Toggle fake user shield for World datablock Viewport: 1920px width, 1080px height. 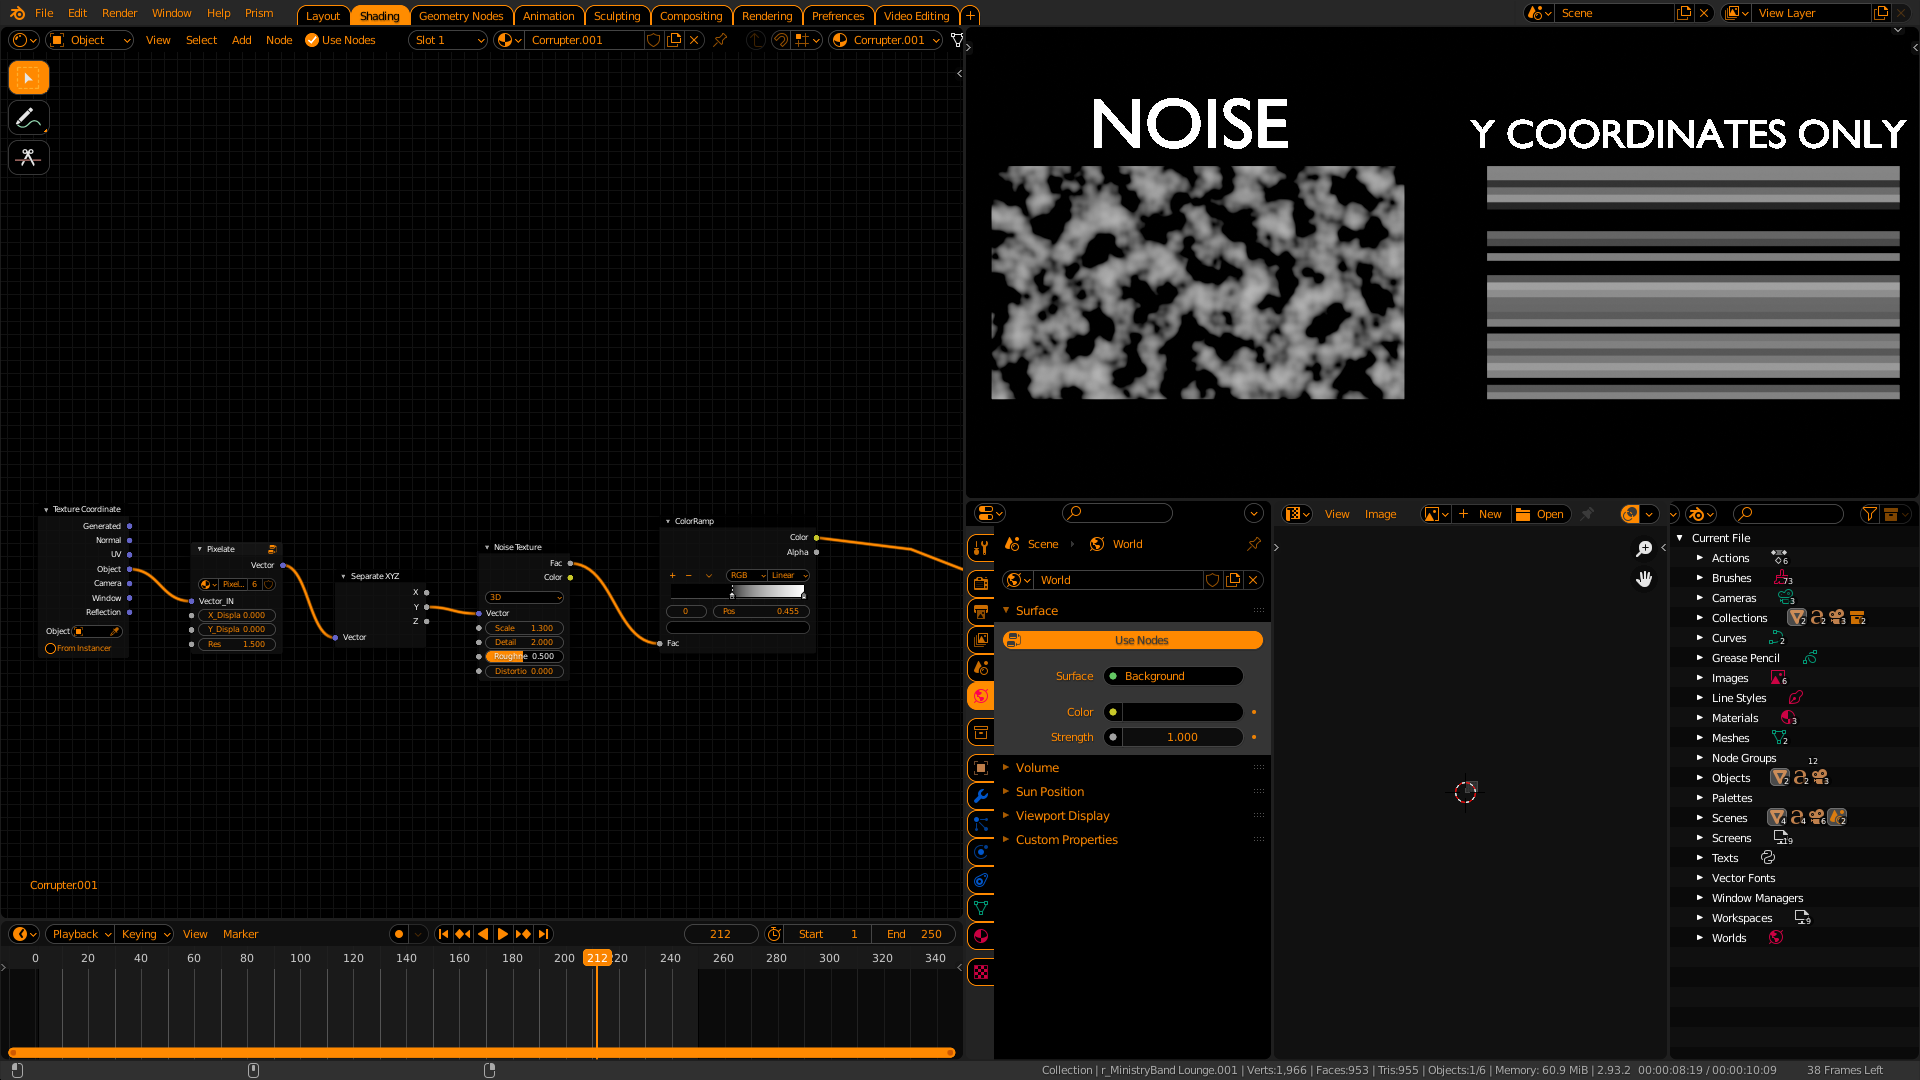(1213, 580)
